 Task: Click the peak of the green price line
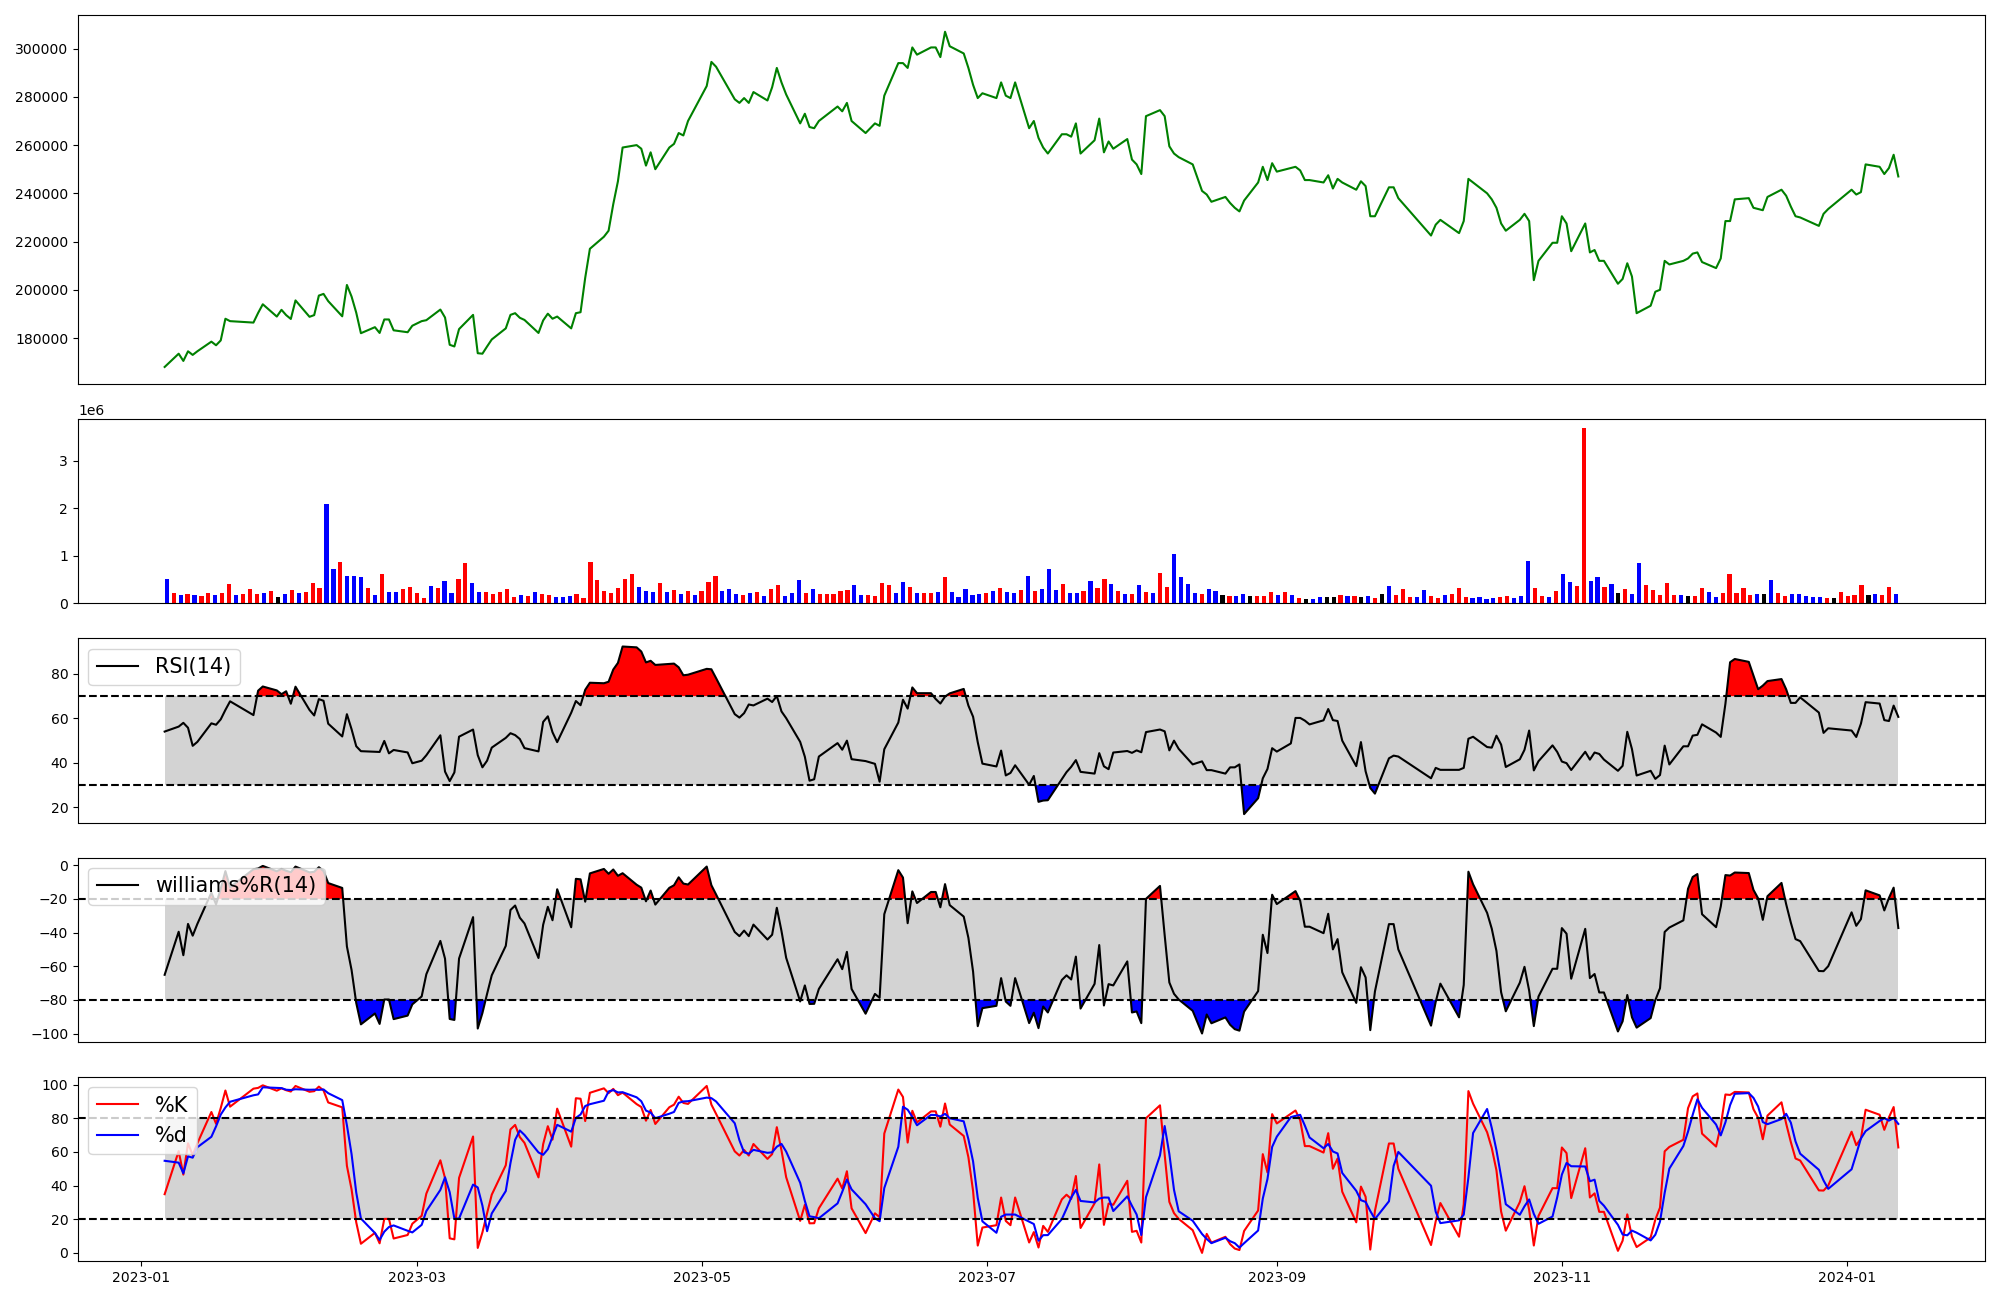945,32
